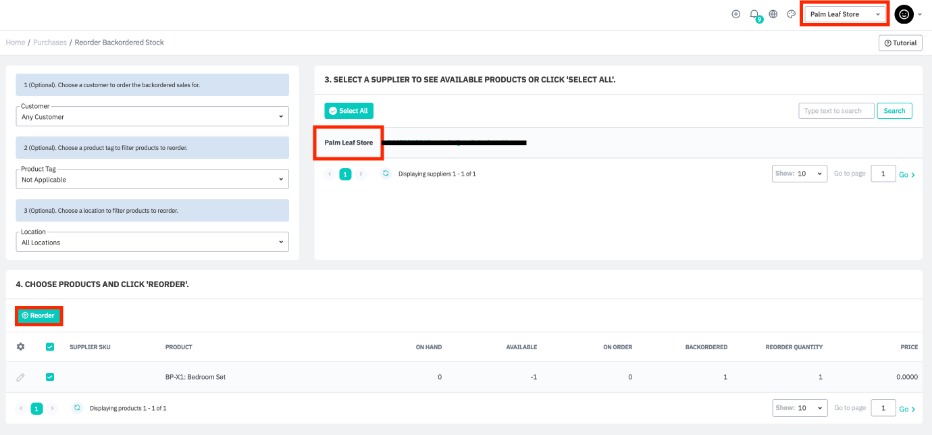Open the theme palette icon
Viewport: 932px width, 435px height.
(x=790, y=14)
